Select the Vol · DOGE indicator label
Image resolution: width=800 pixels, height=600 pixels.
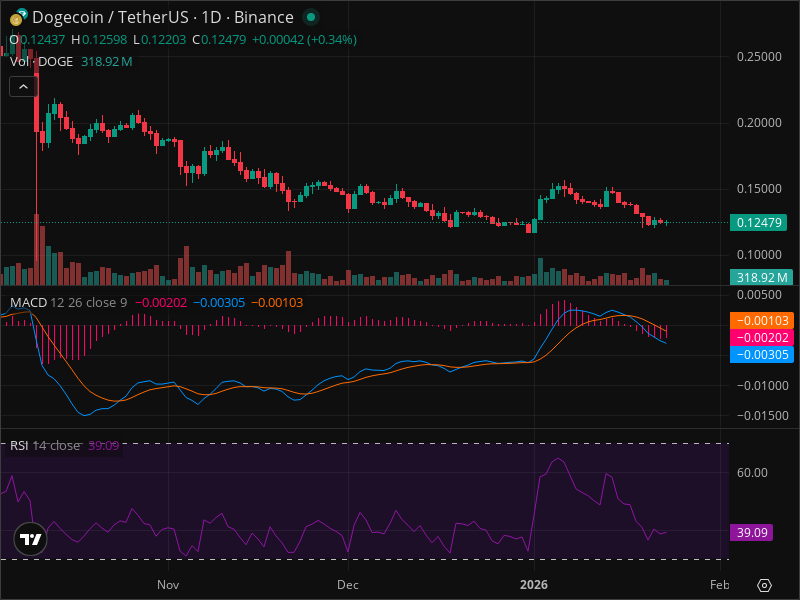click(x=42, y=62)
